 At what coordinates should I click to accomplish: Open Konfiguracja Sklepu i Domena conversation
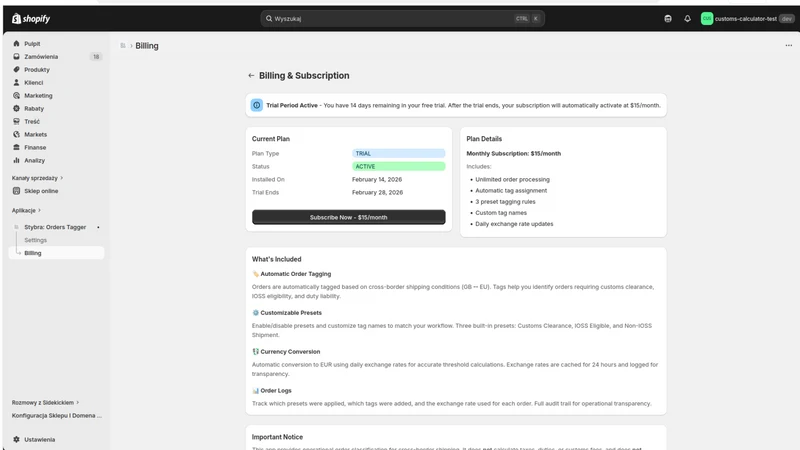point(57,415)
